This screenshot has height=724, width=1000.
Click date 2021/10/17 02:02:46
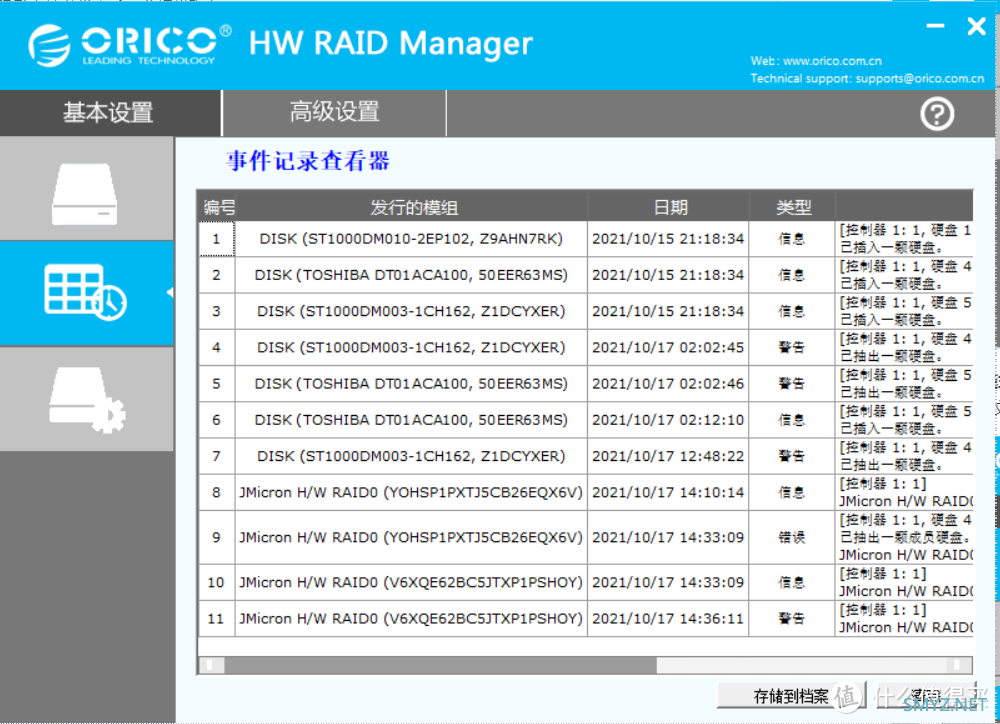(x=668, y=384)
